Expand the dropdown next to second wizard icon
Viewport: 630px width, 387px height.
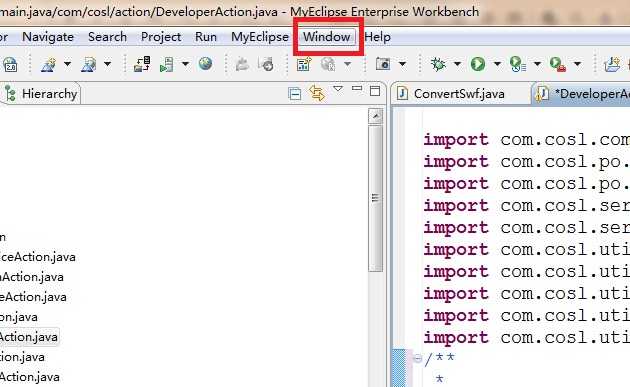pos(107,64)
